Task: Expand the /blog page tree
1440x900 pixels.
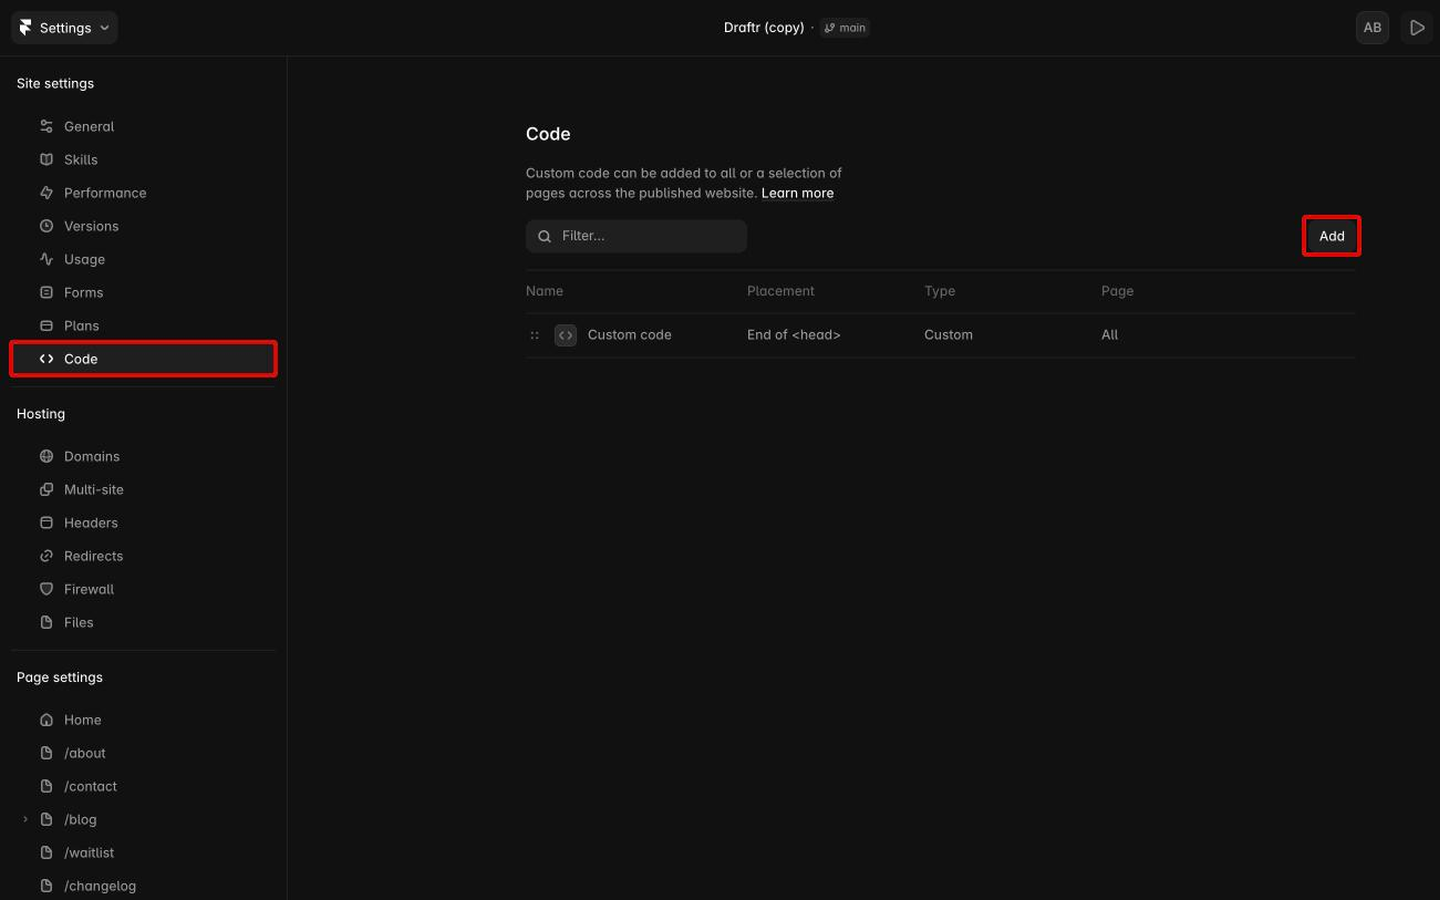Action: click(x=25, y=820)
